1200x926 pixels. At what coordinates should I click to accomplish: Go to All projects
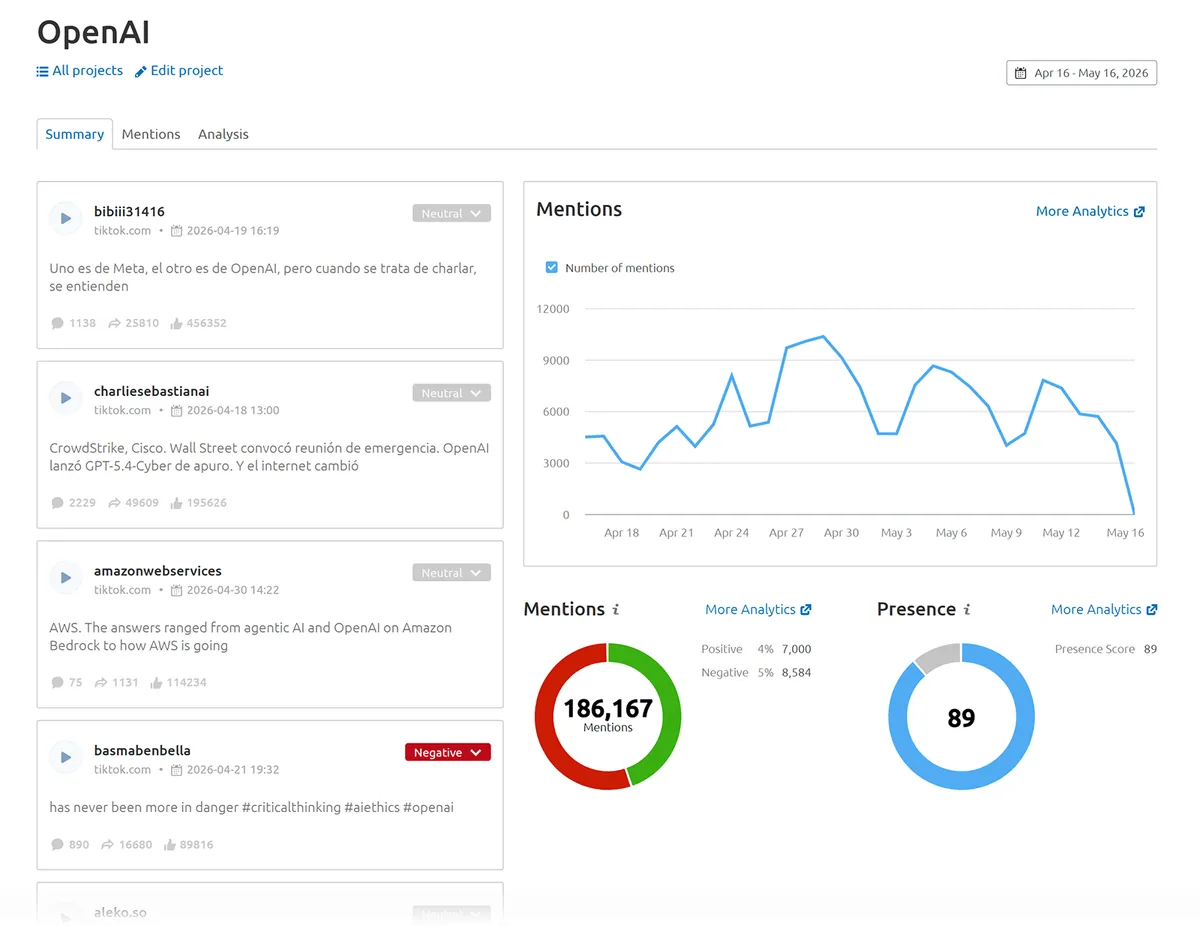tap(80, 71)
